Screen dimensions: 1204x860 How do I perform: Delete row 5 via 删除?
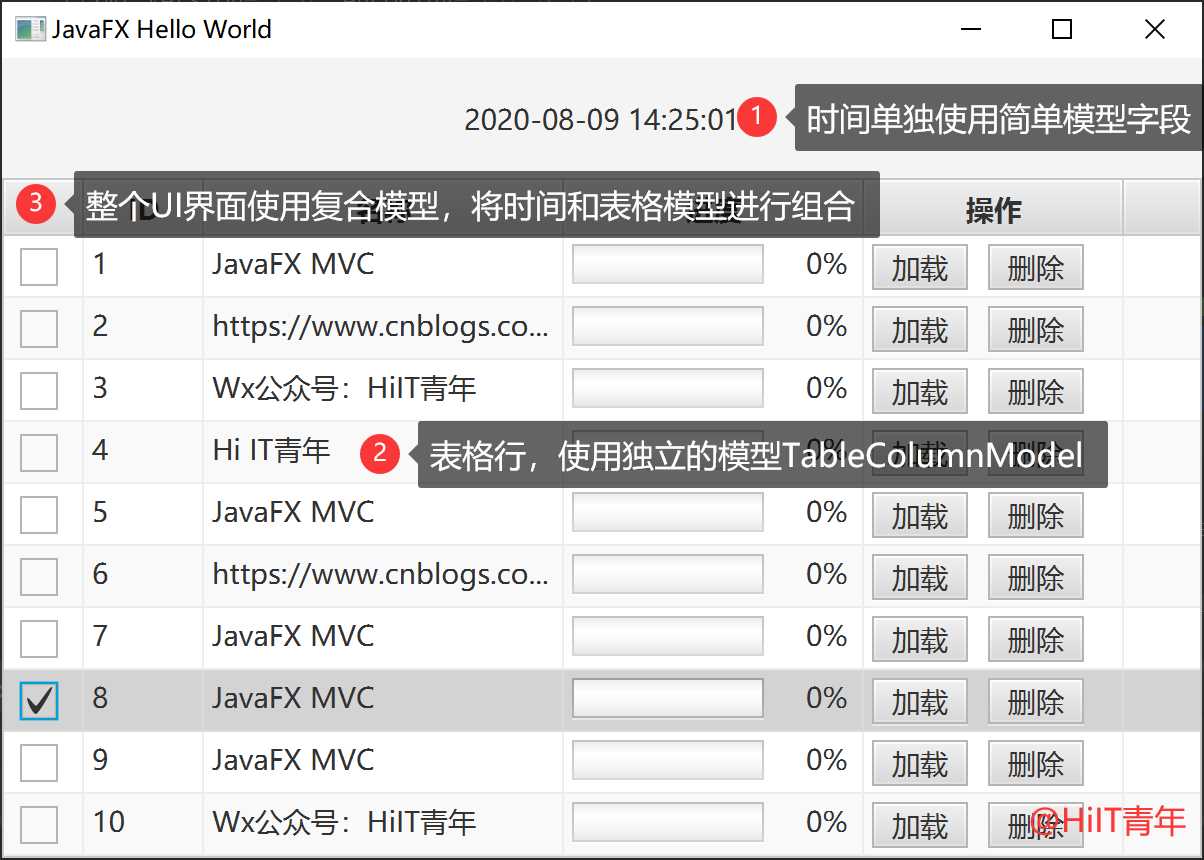[1035, 516]
